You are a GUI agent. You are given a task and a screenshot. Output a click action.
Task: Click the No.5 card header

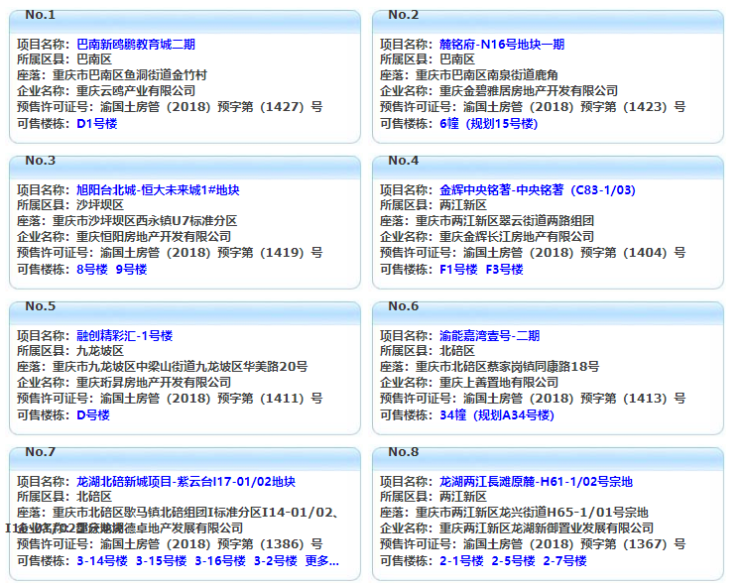tap(185, 312)
